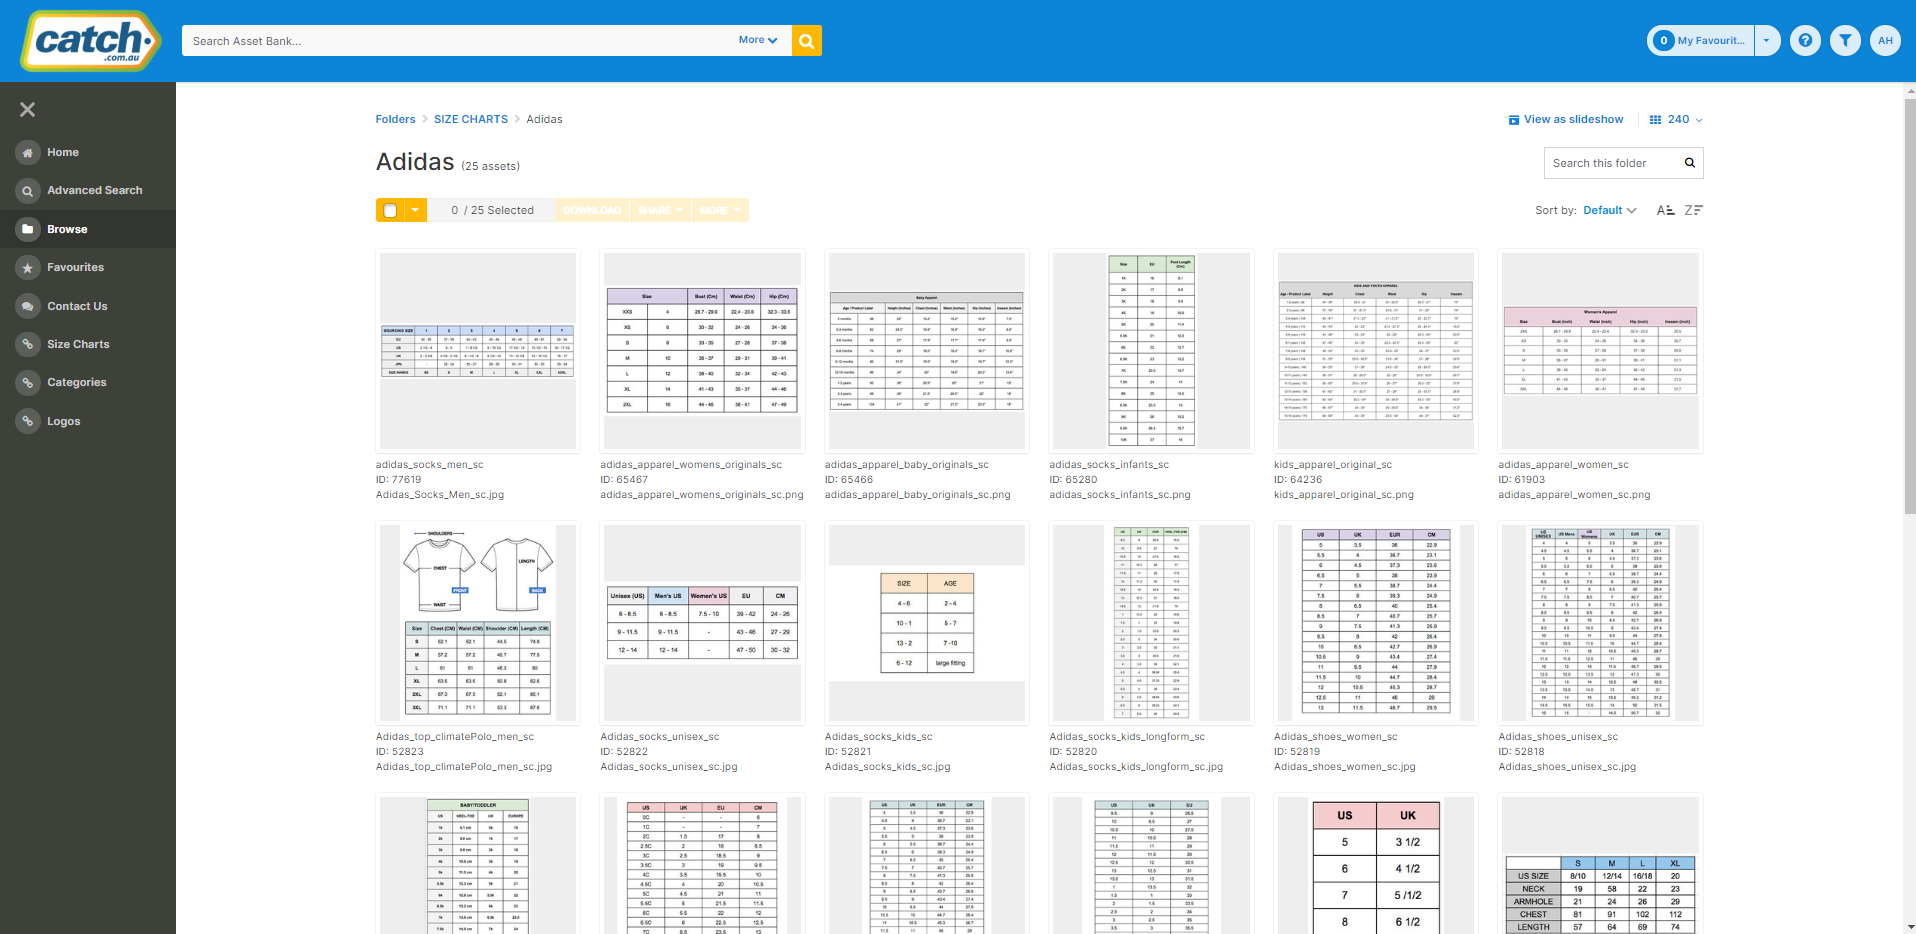Viewport: 1916px width, 934px height.
Task: Open the More actions dropdown button
Action: tap(720, 210)
